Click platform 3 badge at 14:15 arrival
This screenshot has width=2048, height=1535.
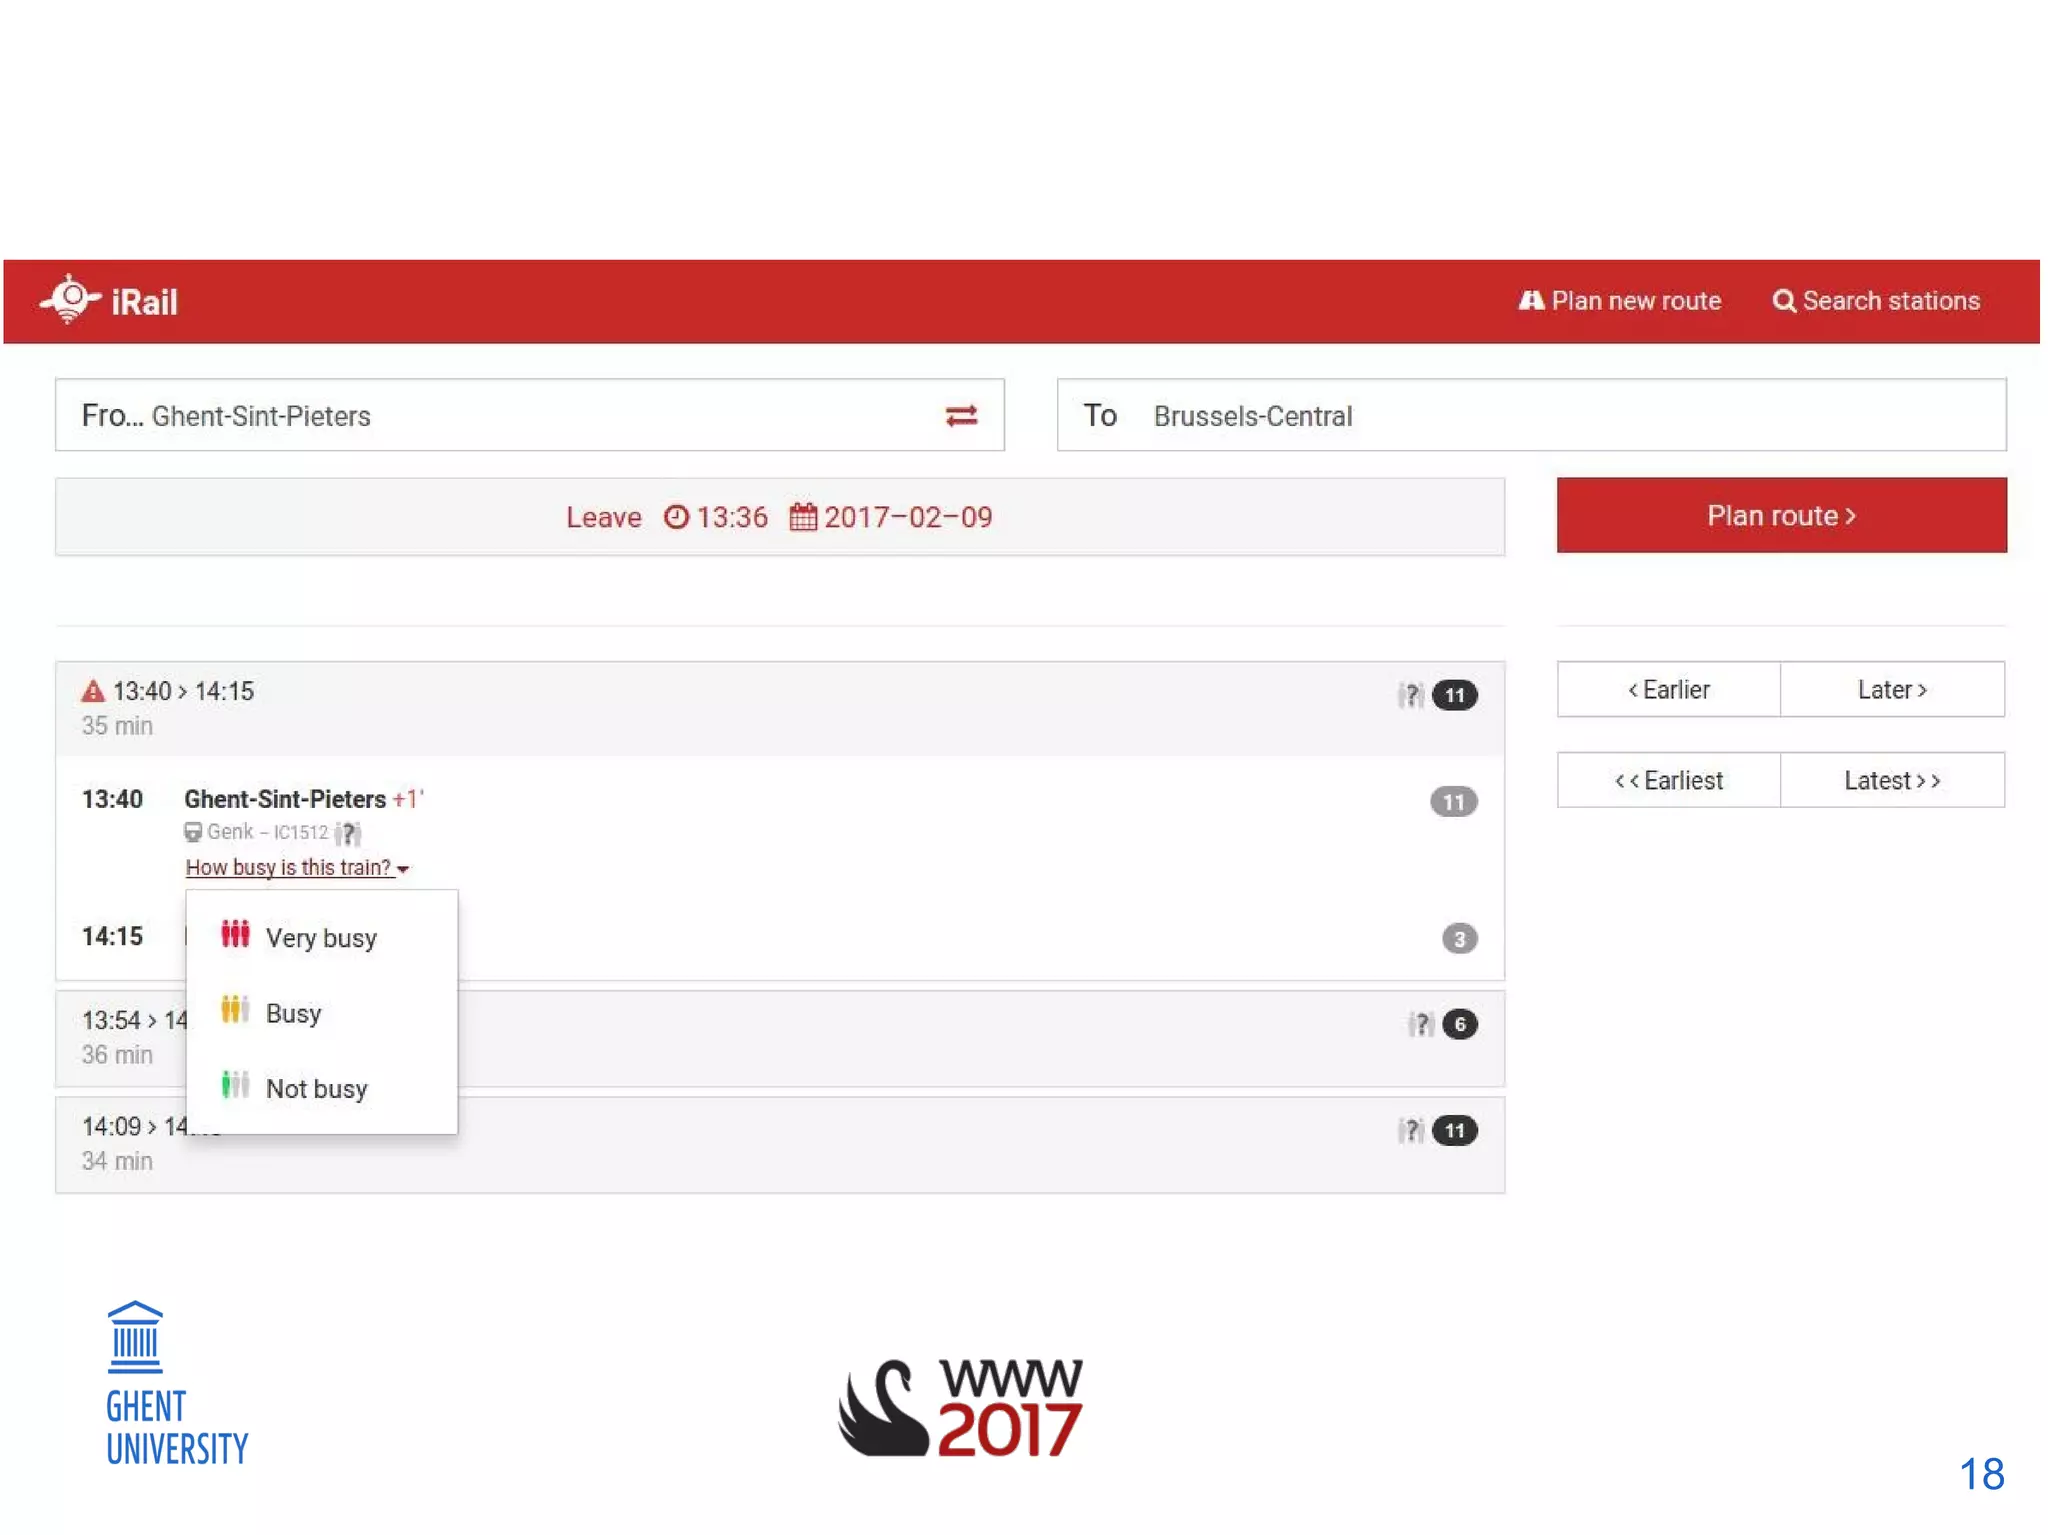[x=1459, y=938]
